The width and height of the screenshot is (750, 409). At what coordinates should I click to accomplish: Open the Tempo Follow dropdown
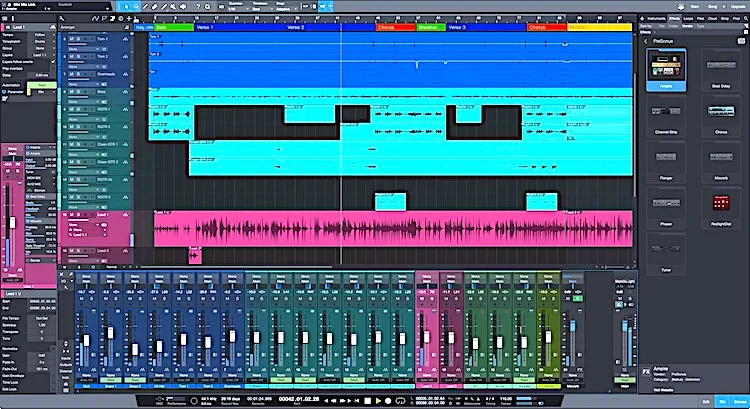(43, 35)
